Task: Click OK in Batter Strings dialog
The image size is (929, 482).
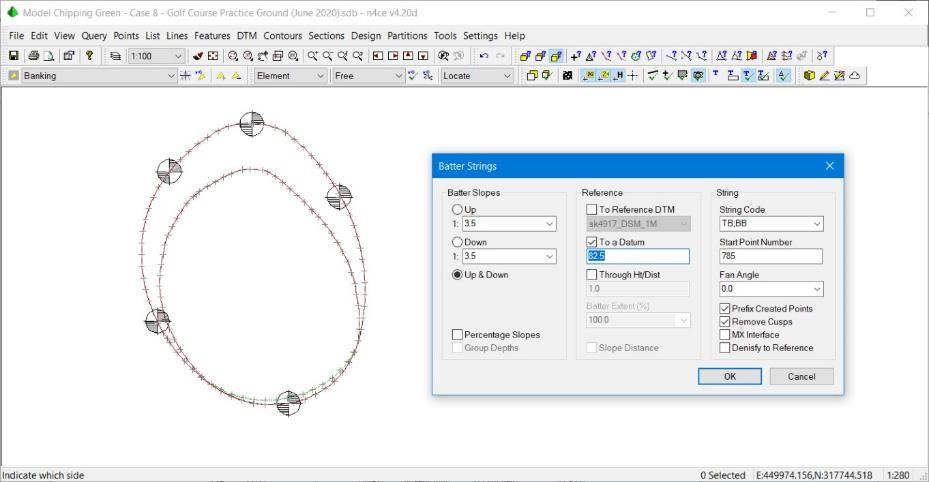Action: (729, 376)
